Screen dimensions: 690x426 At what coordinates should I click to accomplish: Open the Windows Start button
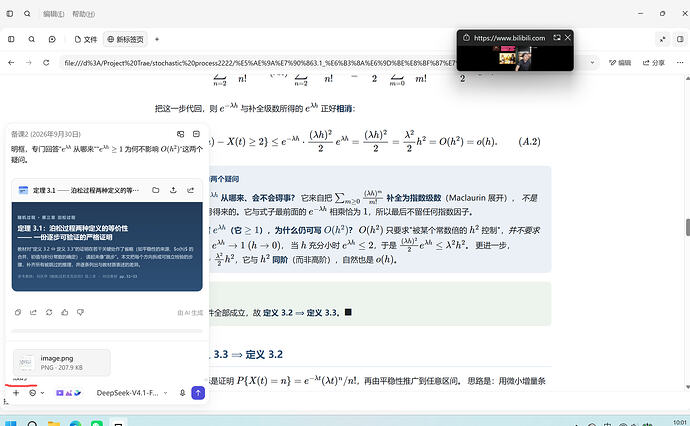11,423
